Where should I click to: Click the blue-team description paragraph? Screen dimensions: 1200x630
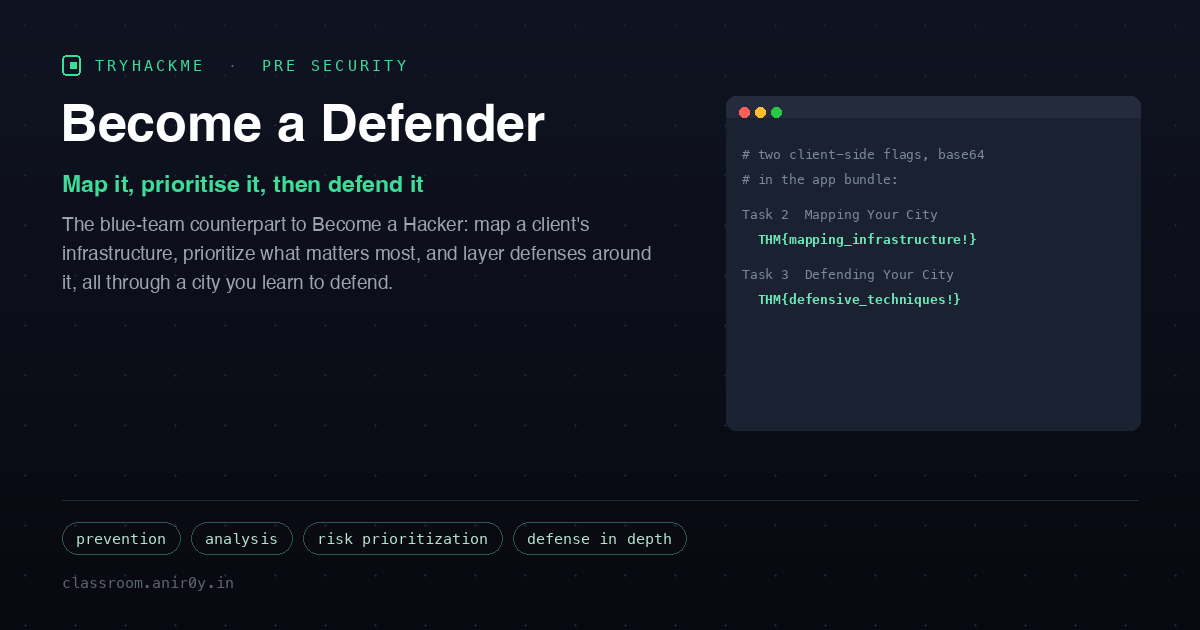pos(356,253)
